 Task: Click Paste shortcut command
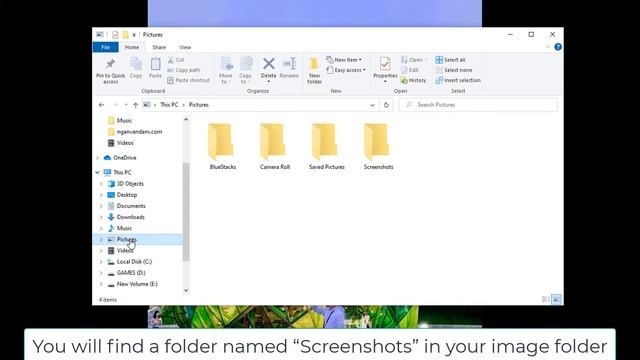(x=188, y=80)
